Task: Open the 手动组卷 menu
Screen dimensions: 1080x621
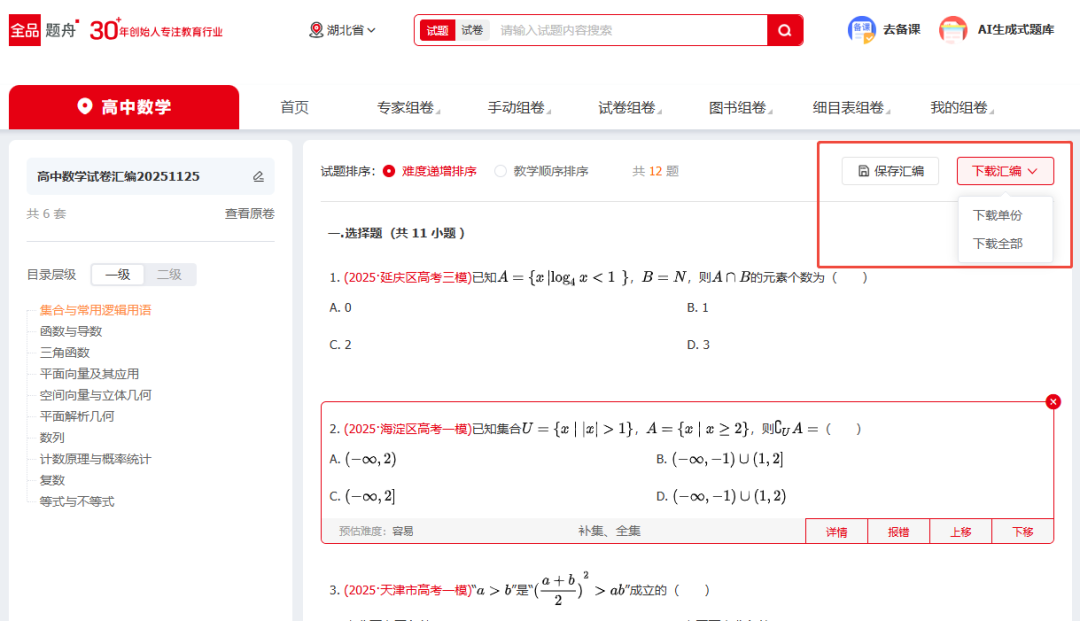Action: tap(519, 107)
